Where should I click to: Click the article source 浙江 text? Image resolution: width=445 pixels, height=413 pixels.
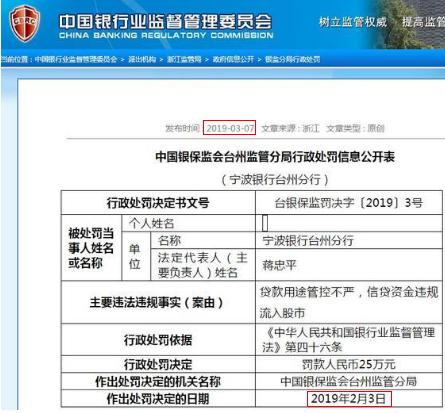coord(311,128)
